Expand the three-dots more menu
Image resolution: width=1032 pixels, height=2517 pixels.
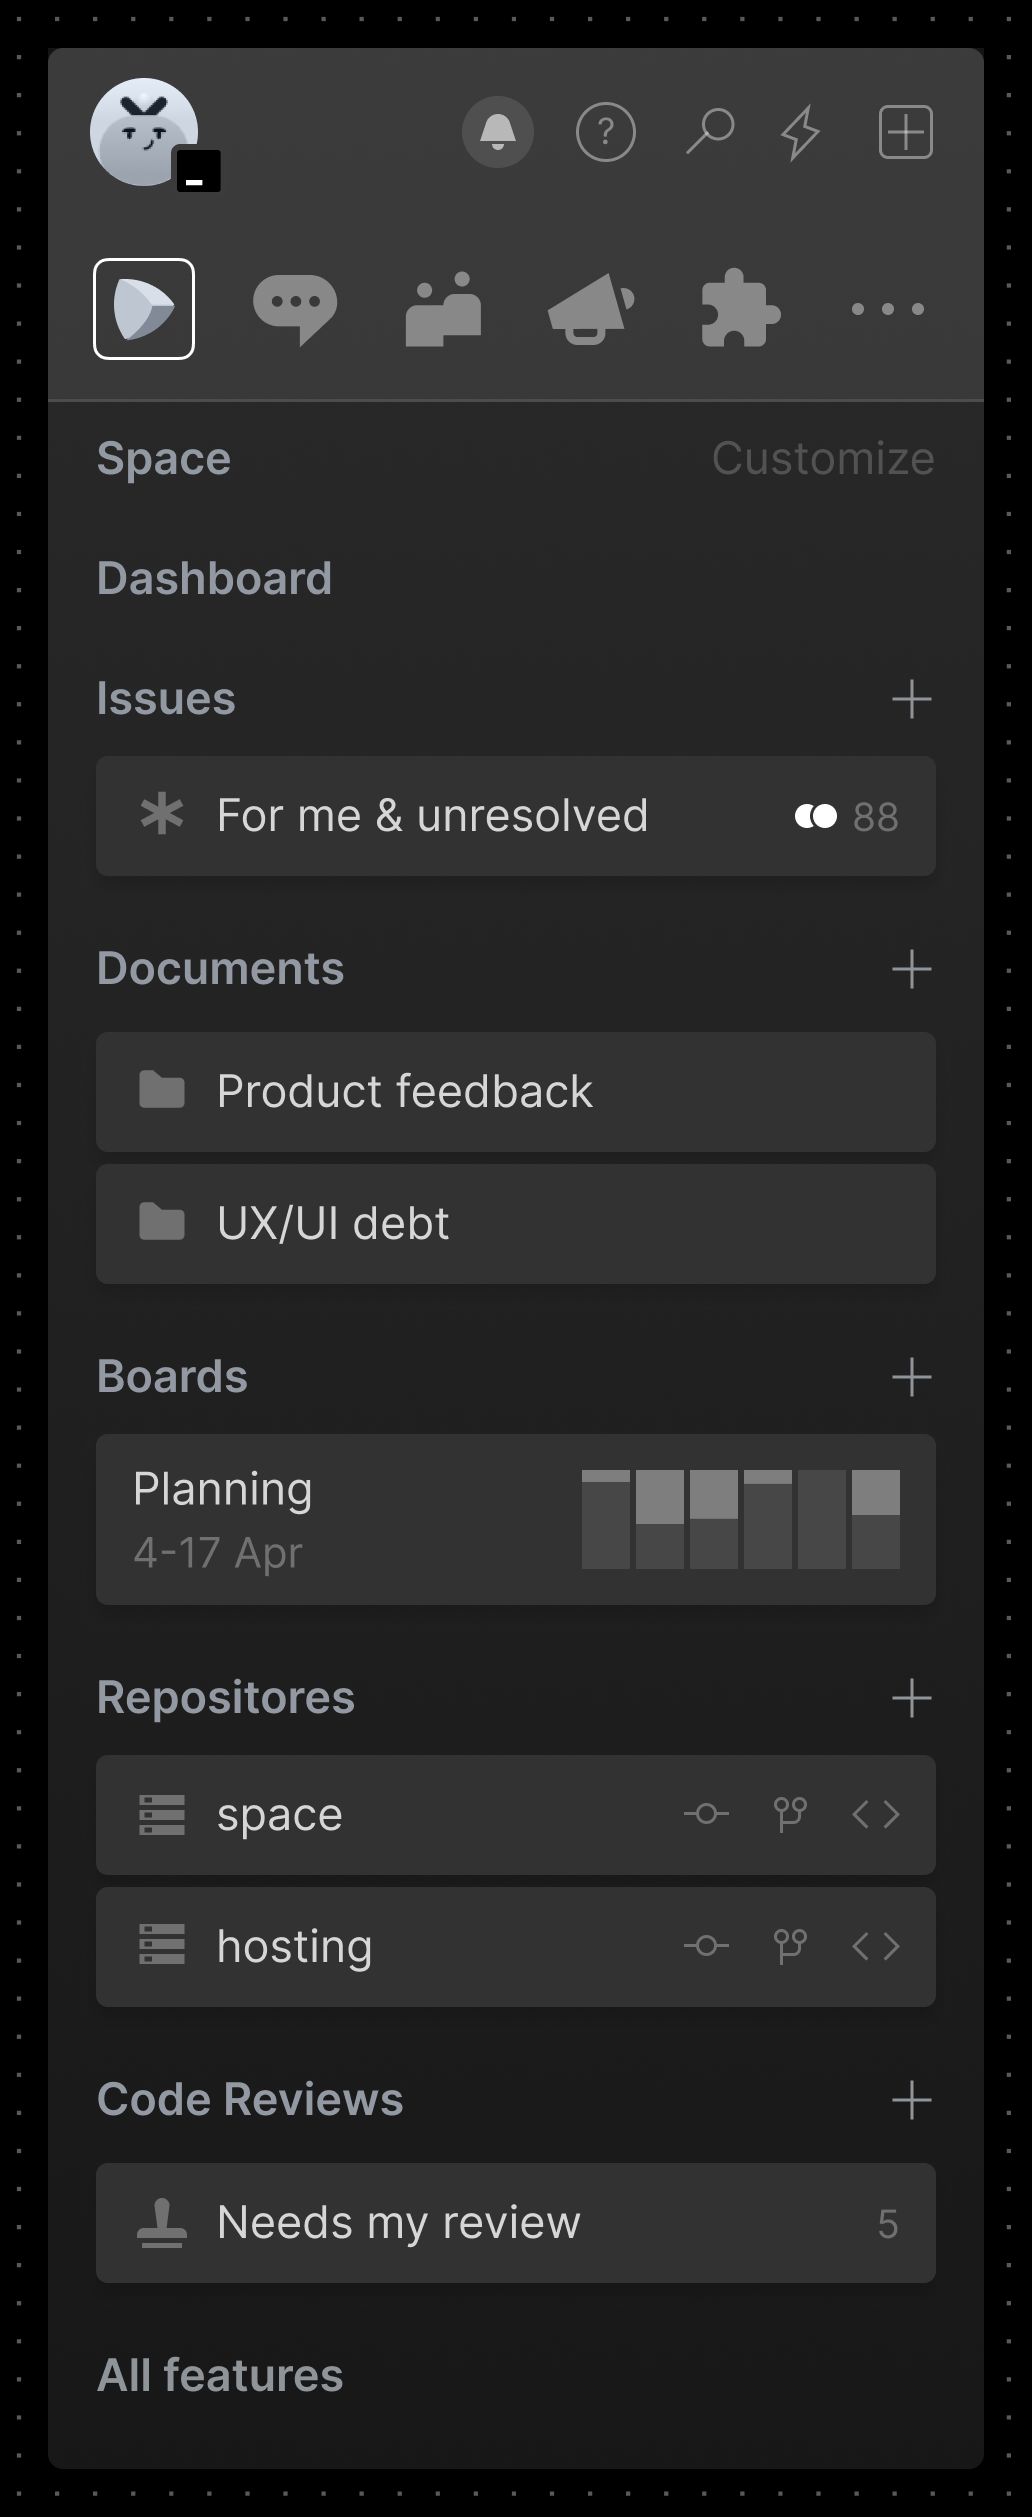coord(888,309)
